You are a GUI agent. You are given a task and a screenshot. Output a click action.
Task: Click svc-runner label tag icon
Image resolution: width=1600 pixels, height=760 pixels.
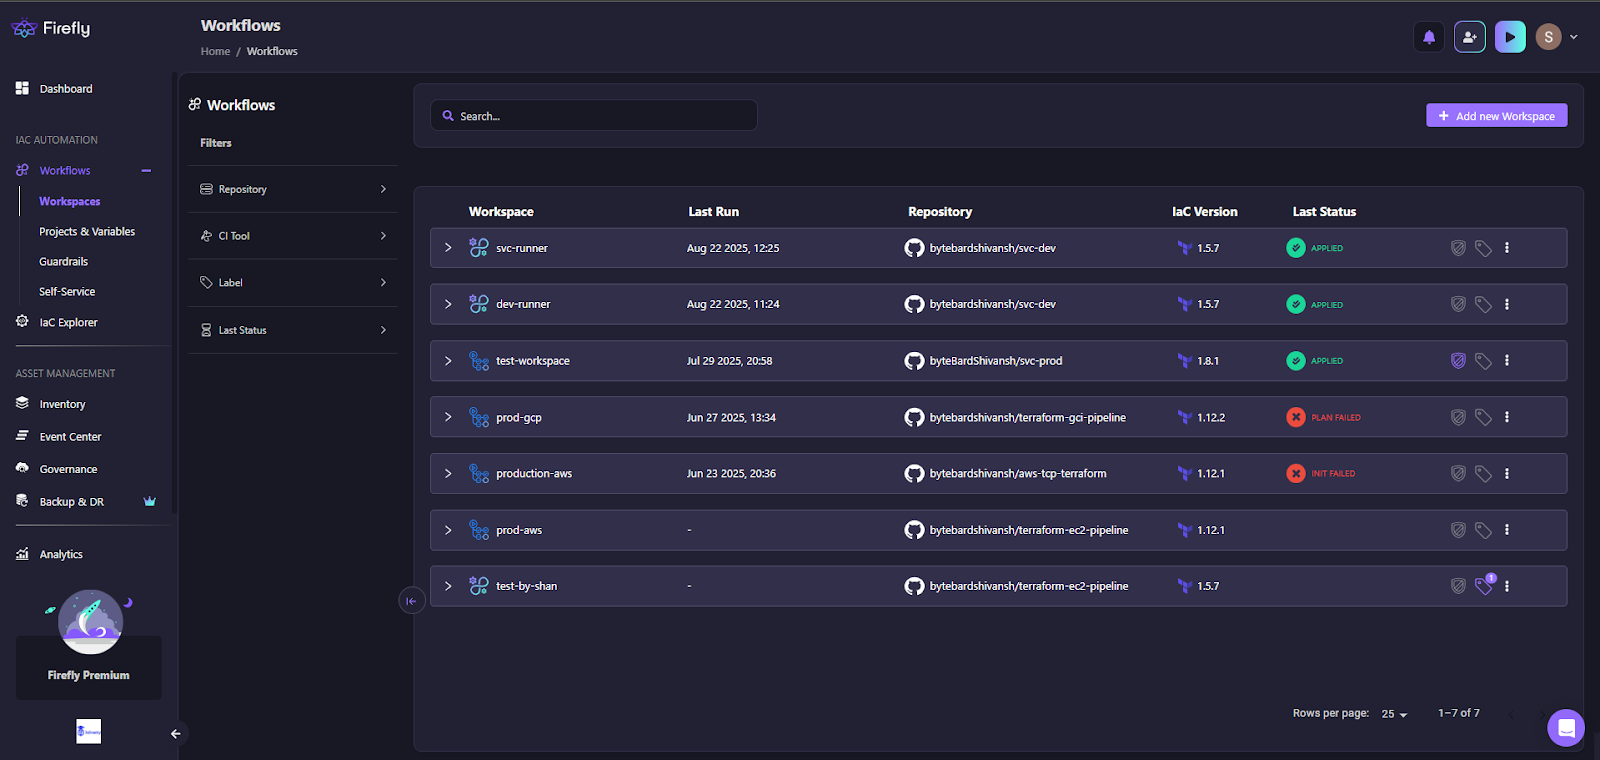(1483, 248)
